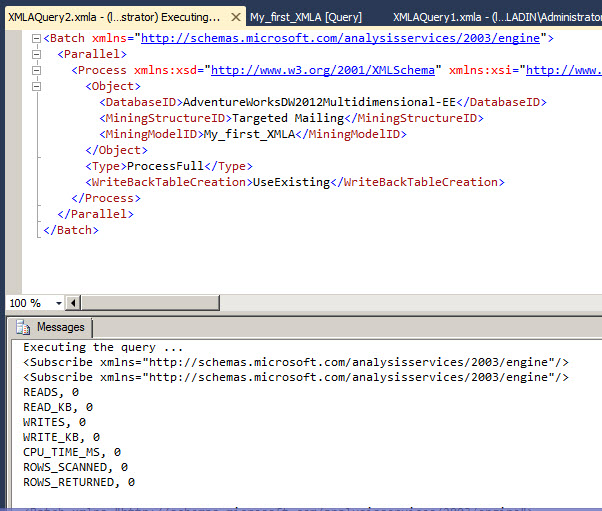Click the closing </Process> tag
The height and width of the screenshot is (511, 602).
point(106,198)
